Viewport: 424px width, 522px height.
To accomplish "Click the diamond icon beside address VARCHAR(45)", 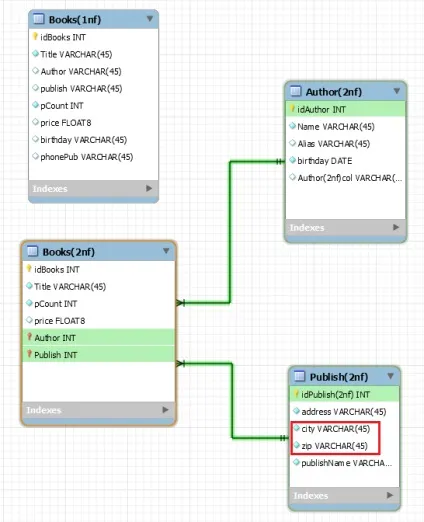I will point(296,411).
